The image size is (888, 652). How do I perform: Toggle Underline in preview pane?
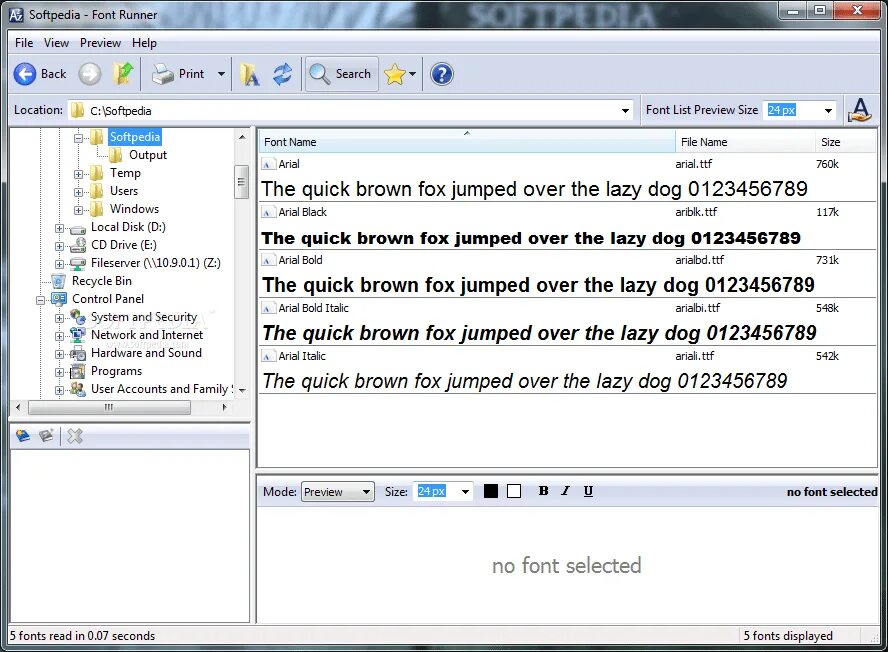[588, 491]
